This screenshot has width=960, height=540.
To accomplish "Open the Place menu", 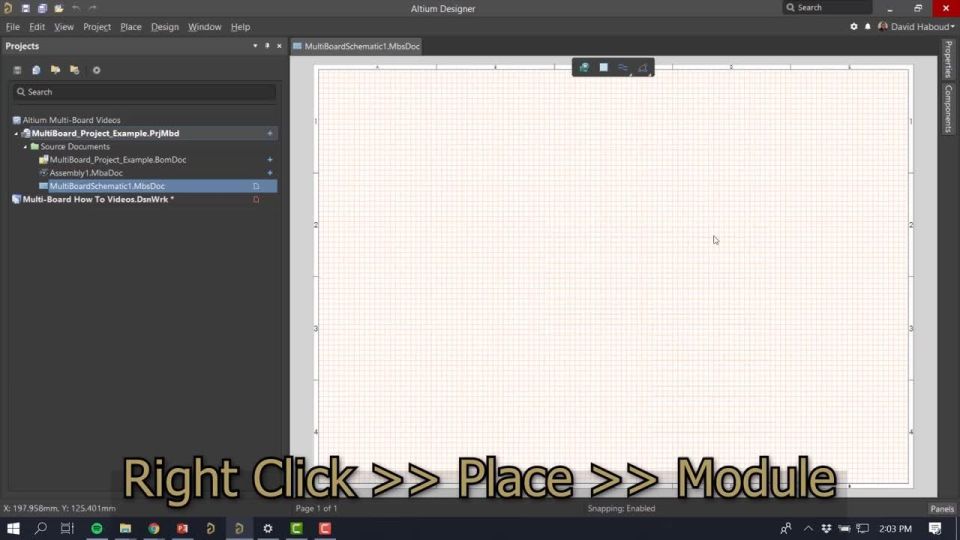I will [x=130, y=27].
